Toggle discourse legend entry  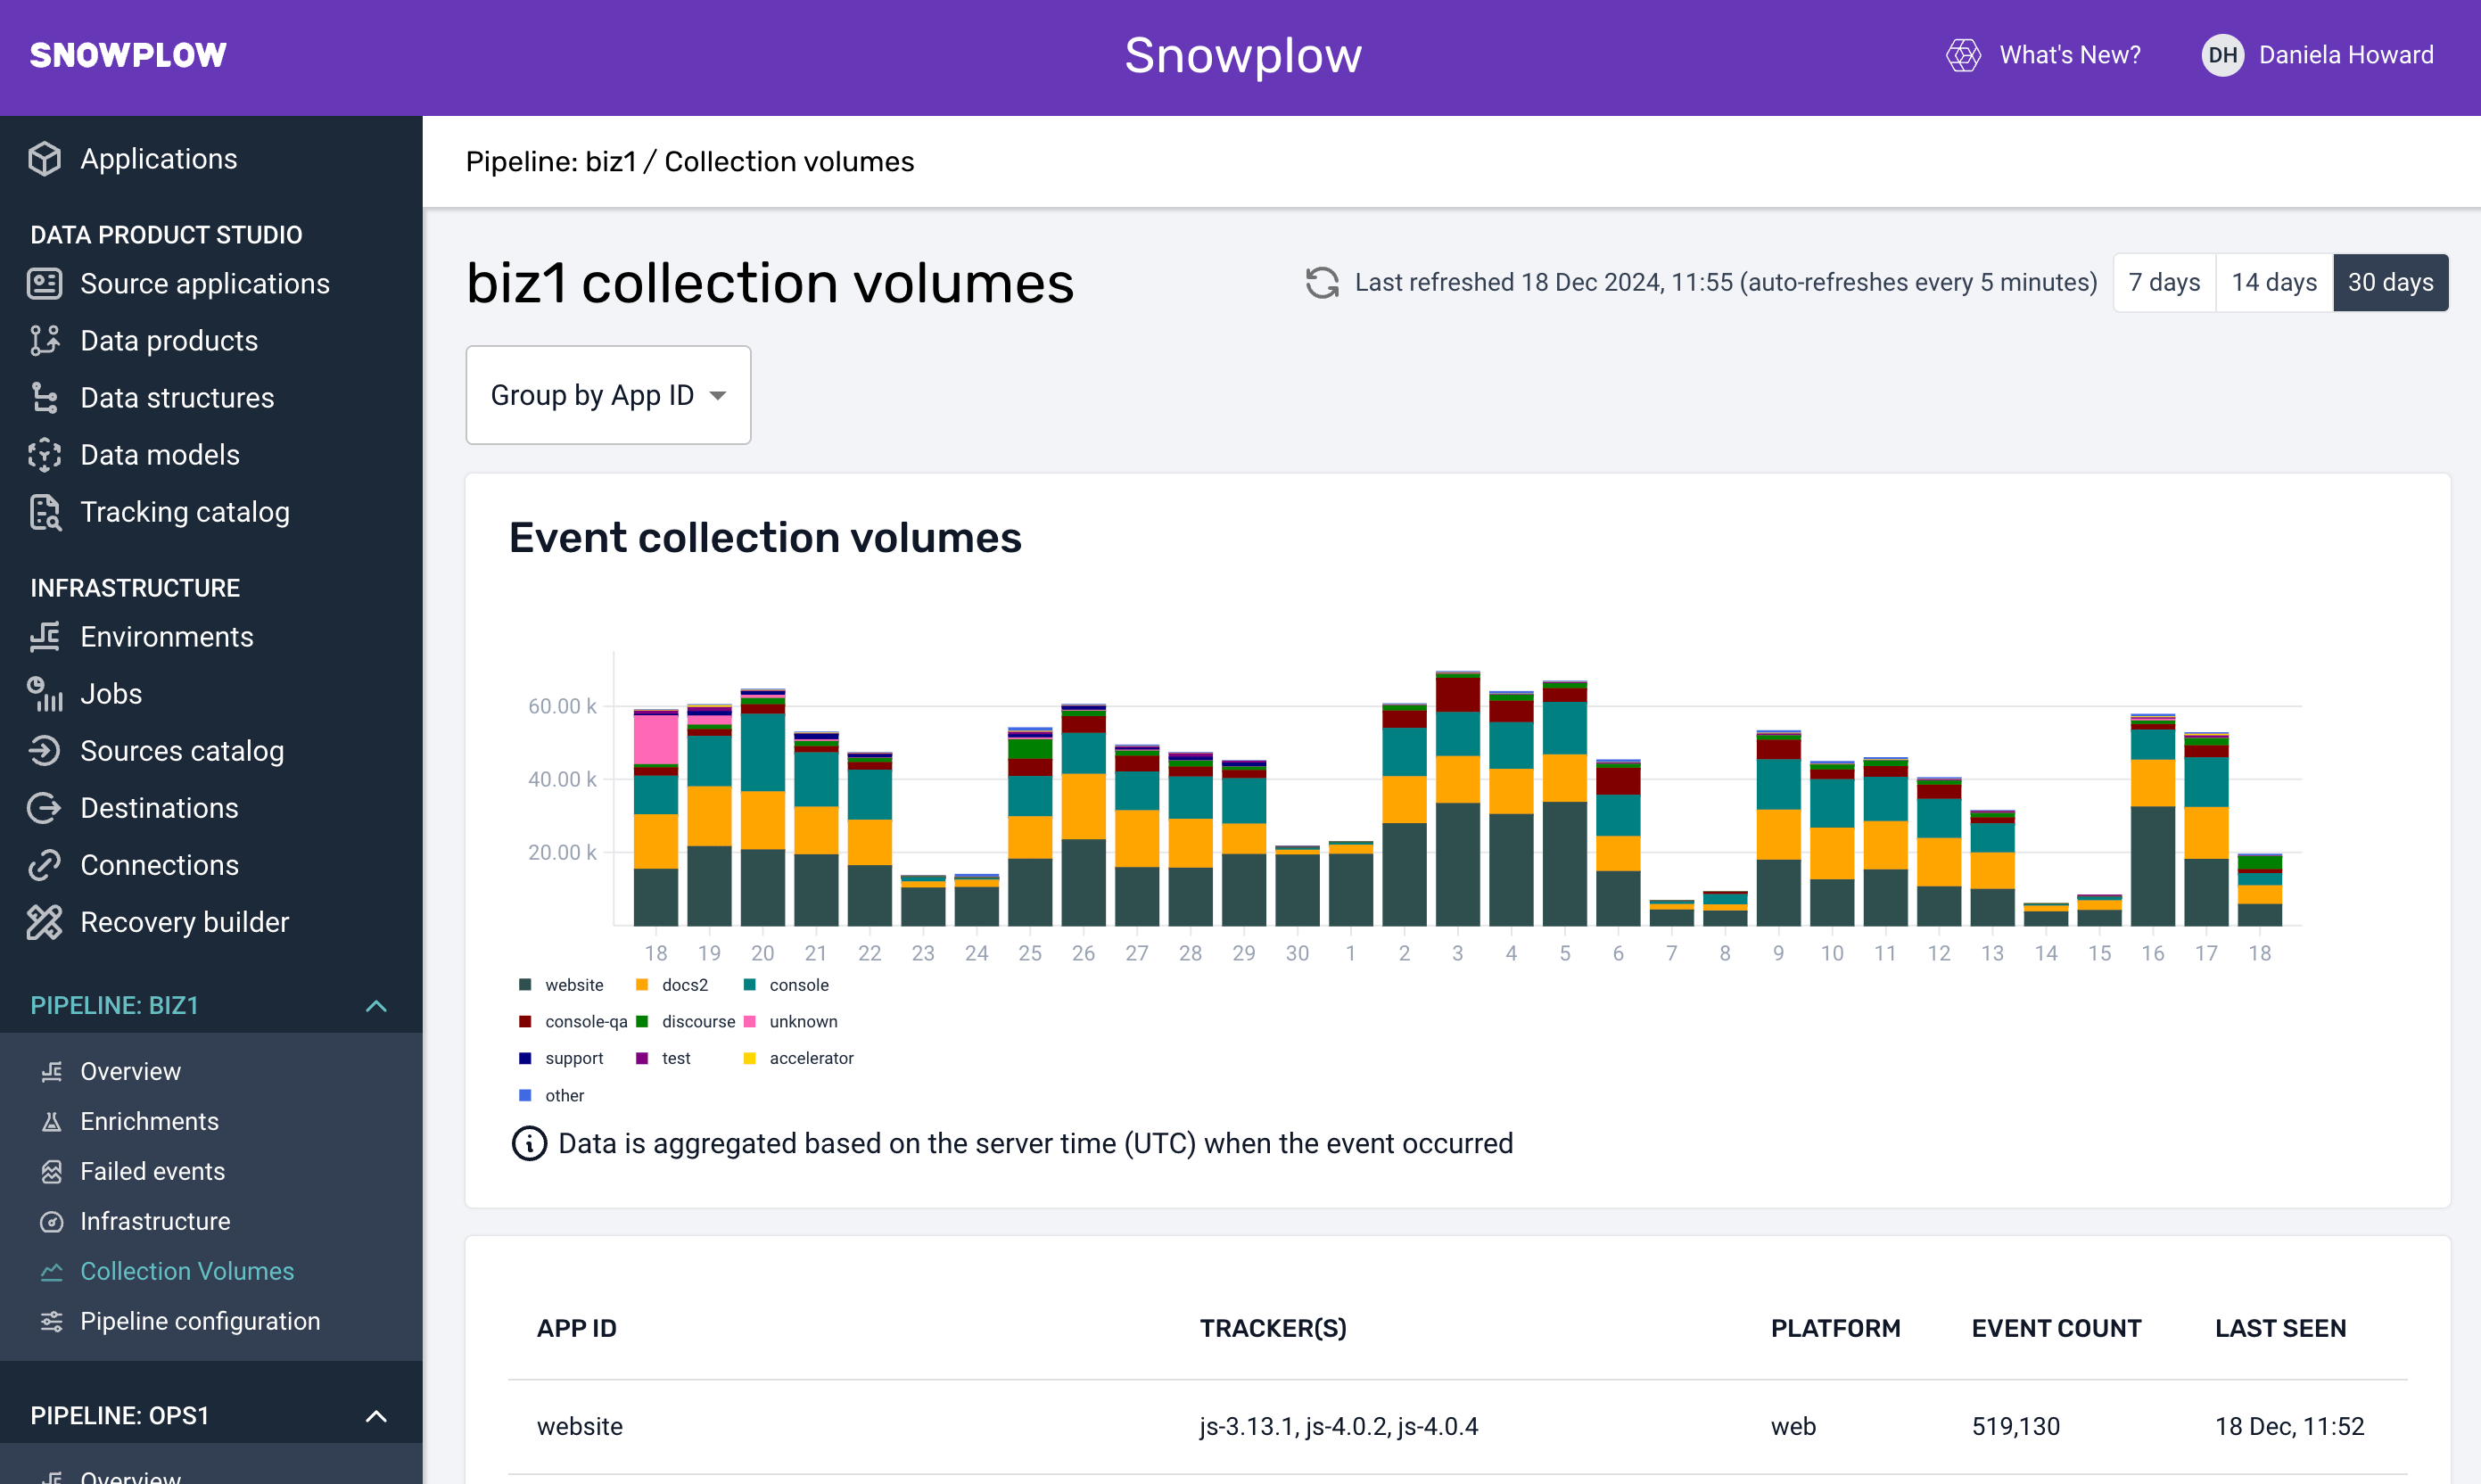tap(686, 1022)
